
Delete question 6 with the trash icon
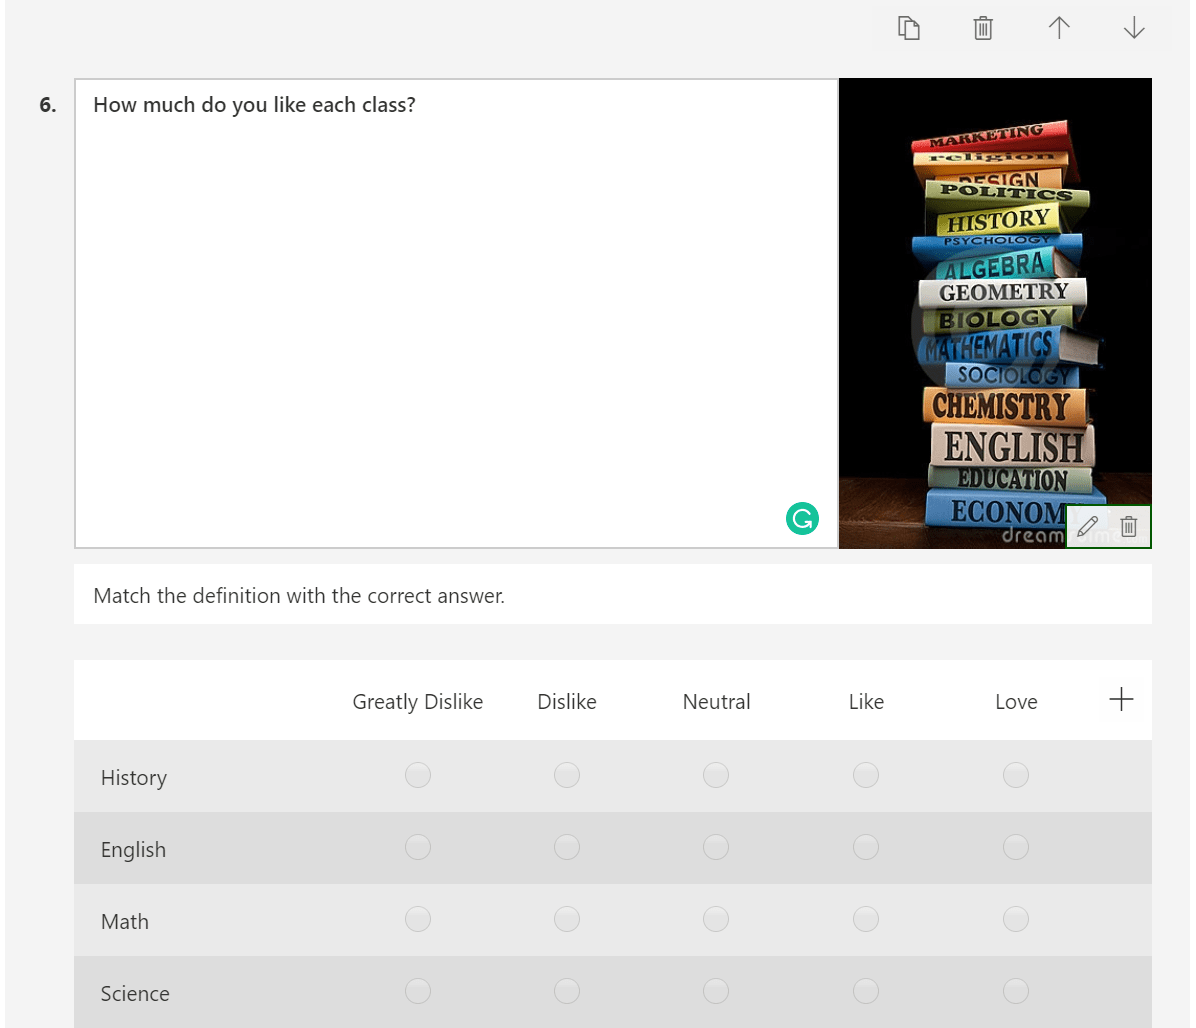click(983, 28)
